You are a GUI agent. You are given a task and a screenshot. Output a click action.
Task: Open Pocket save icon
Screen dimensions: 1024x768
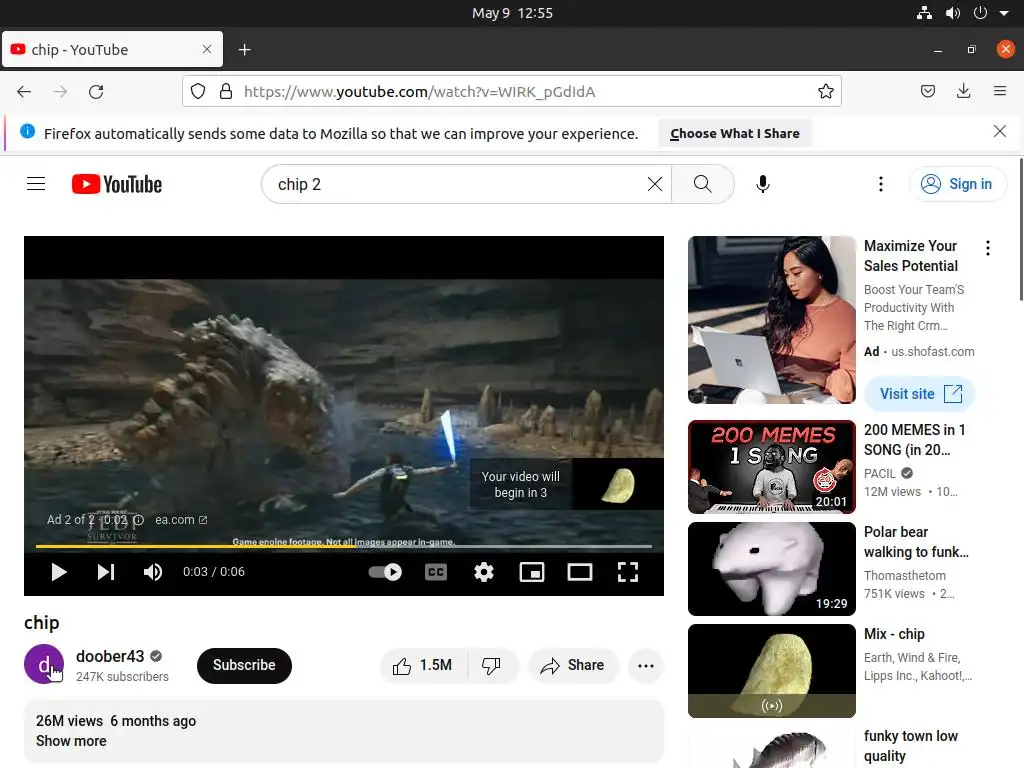pyautogui.click(x=927, y=91)
